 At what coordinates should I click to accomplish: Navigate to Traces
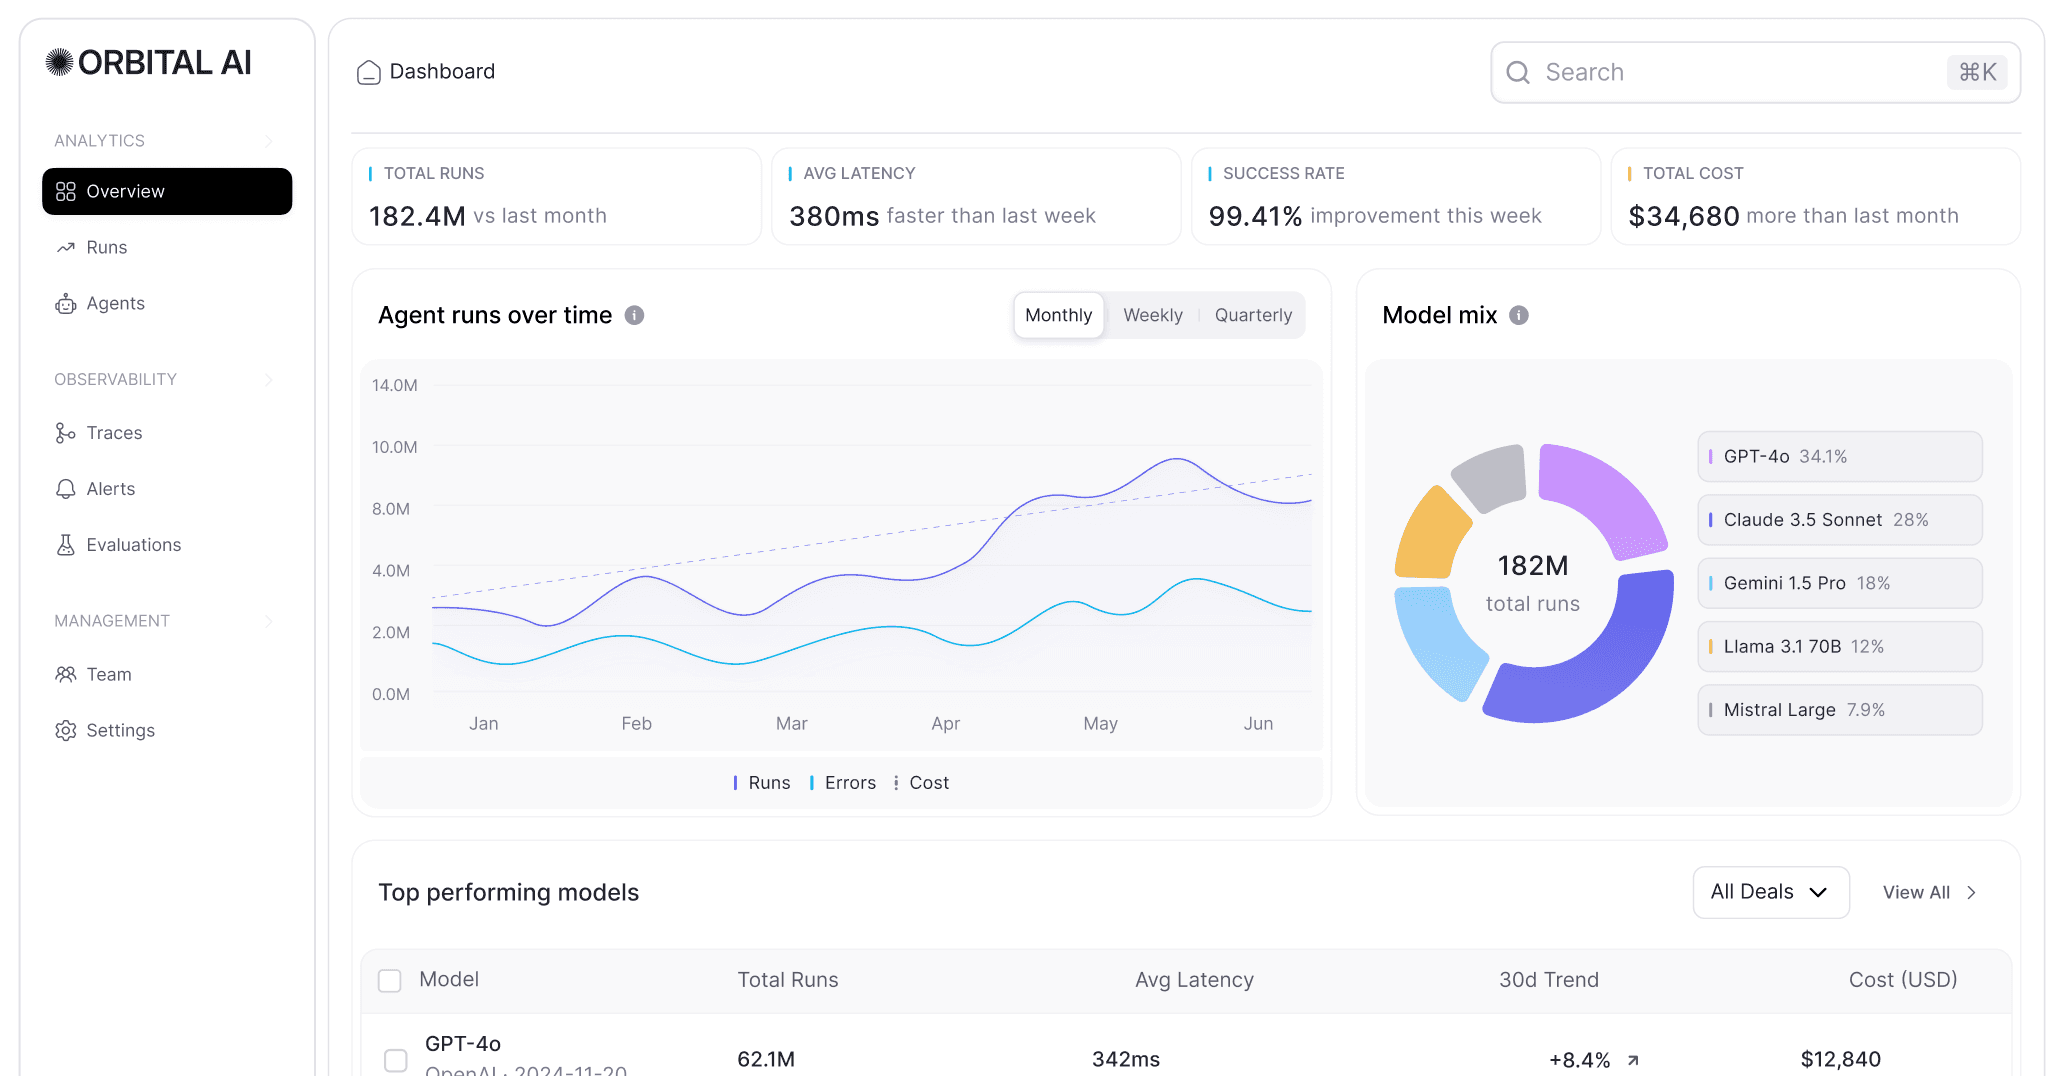[x=167, y=433]
